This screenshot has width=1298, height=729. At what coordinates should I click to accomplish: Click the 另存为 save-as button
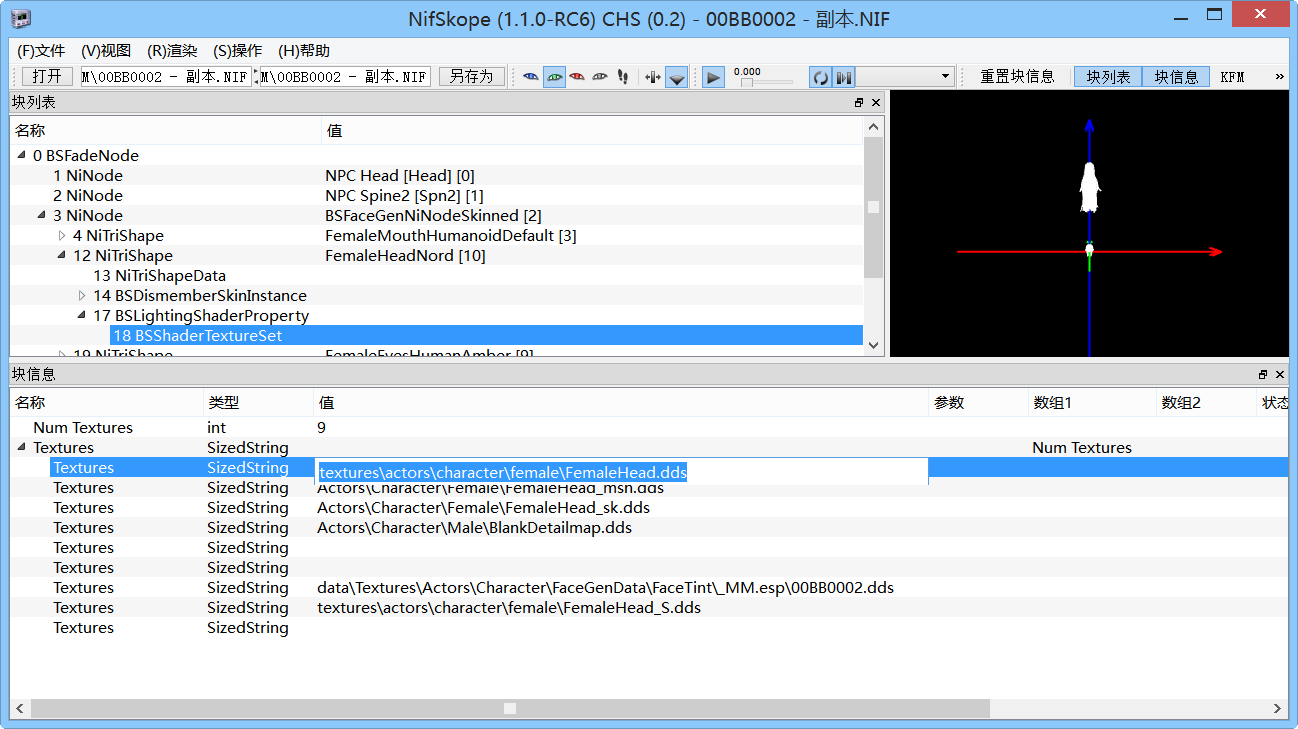tap(471, 77)
